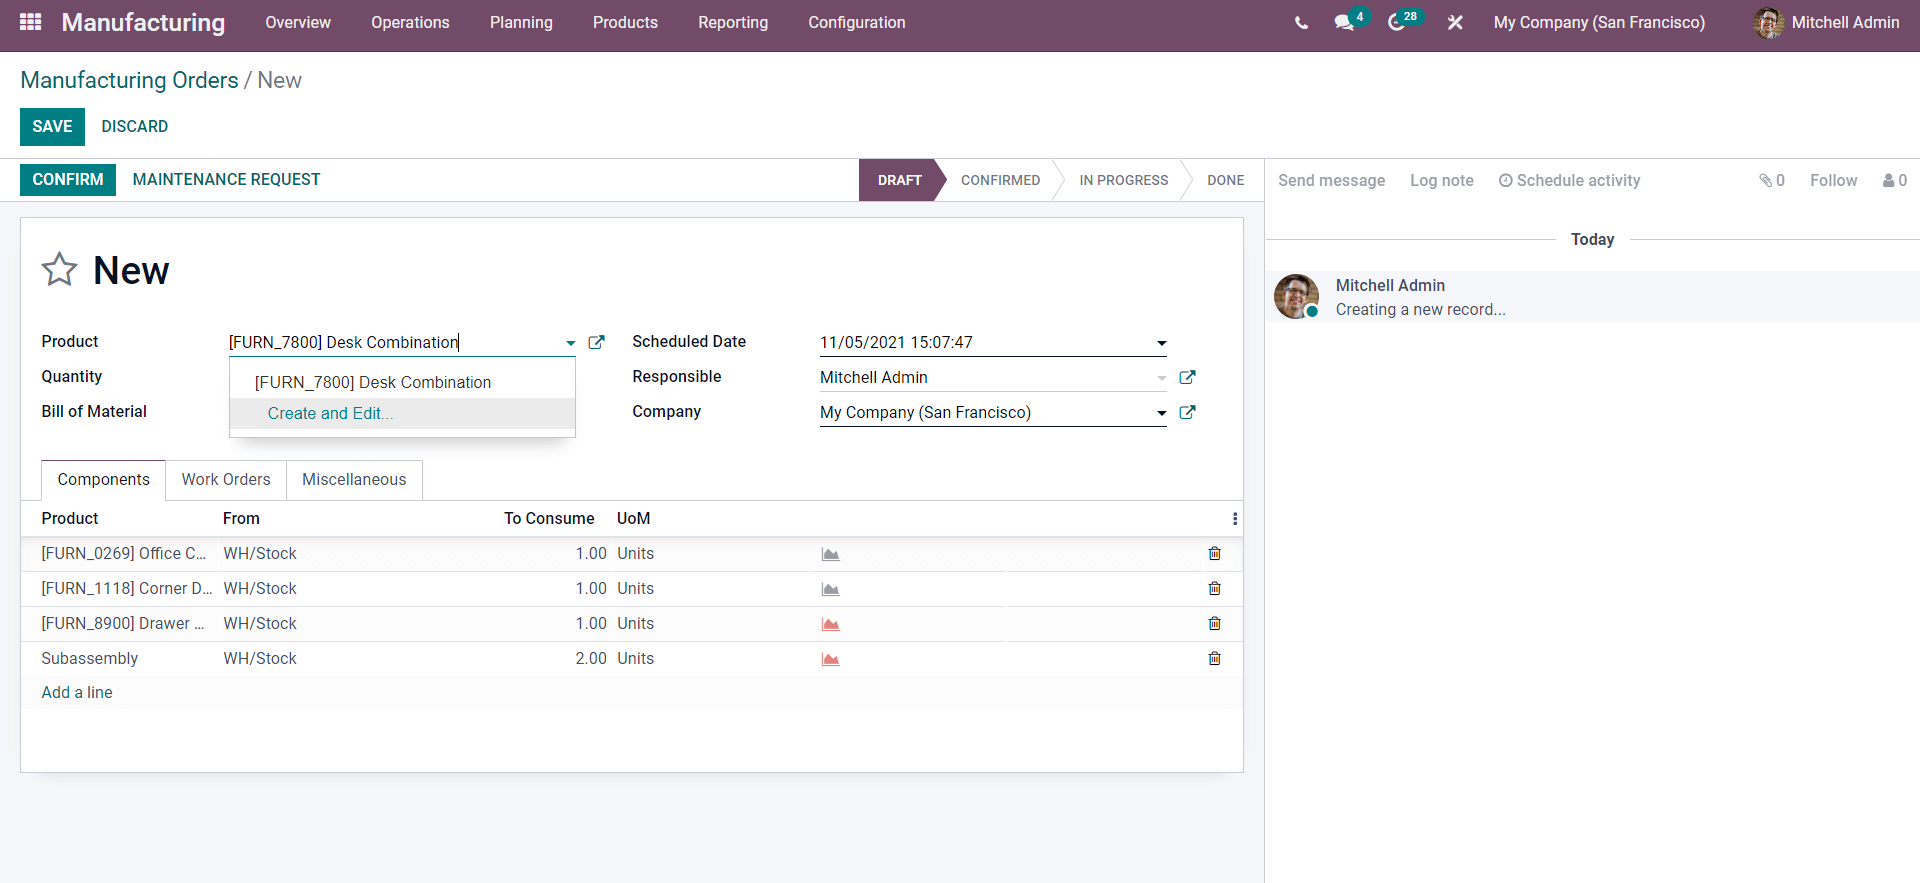This screenshot has height=883, width=1920.
Task: Select the DRAFT status stage
Action: click(x=899, y=180)
